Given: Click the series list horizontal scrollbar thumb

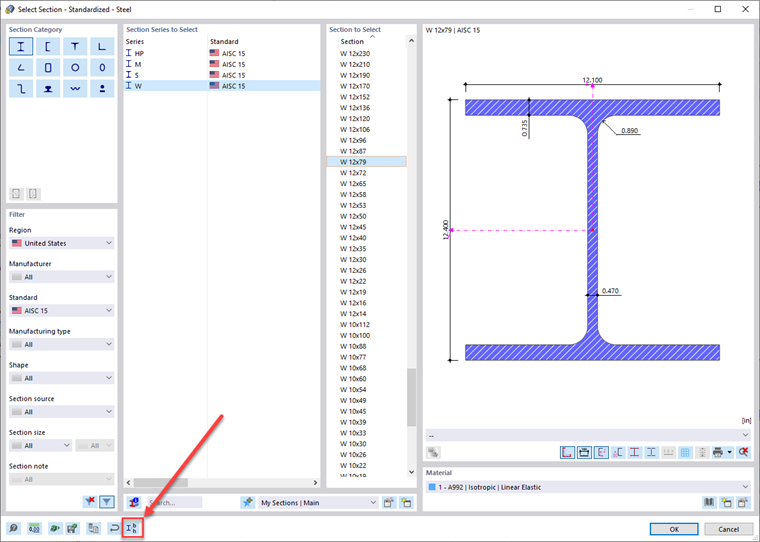Looking at the screenshot, I should point(161,483).
